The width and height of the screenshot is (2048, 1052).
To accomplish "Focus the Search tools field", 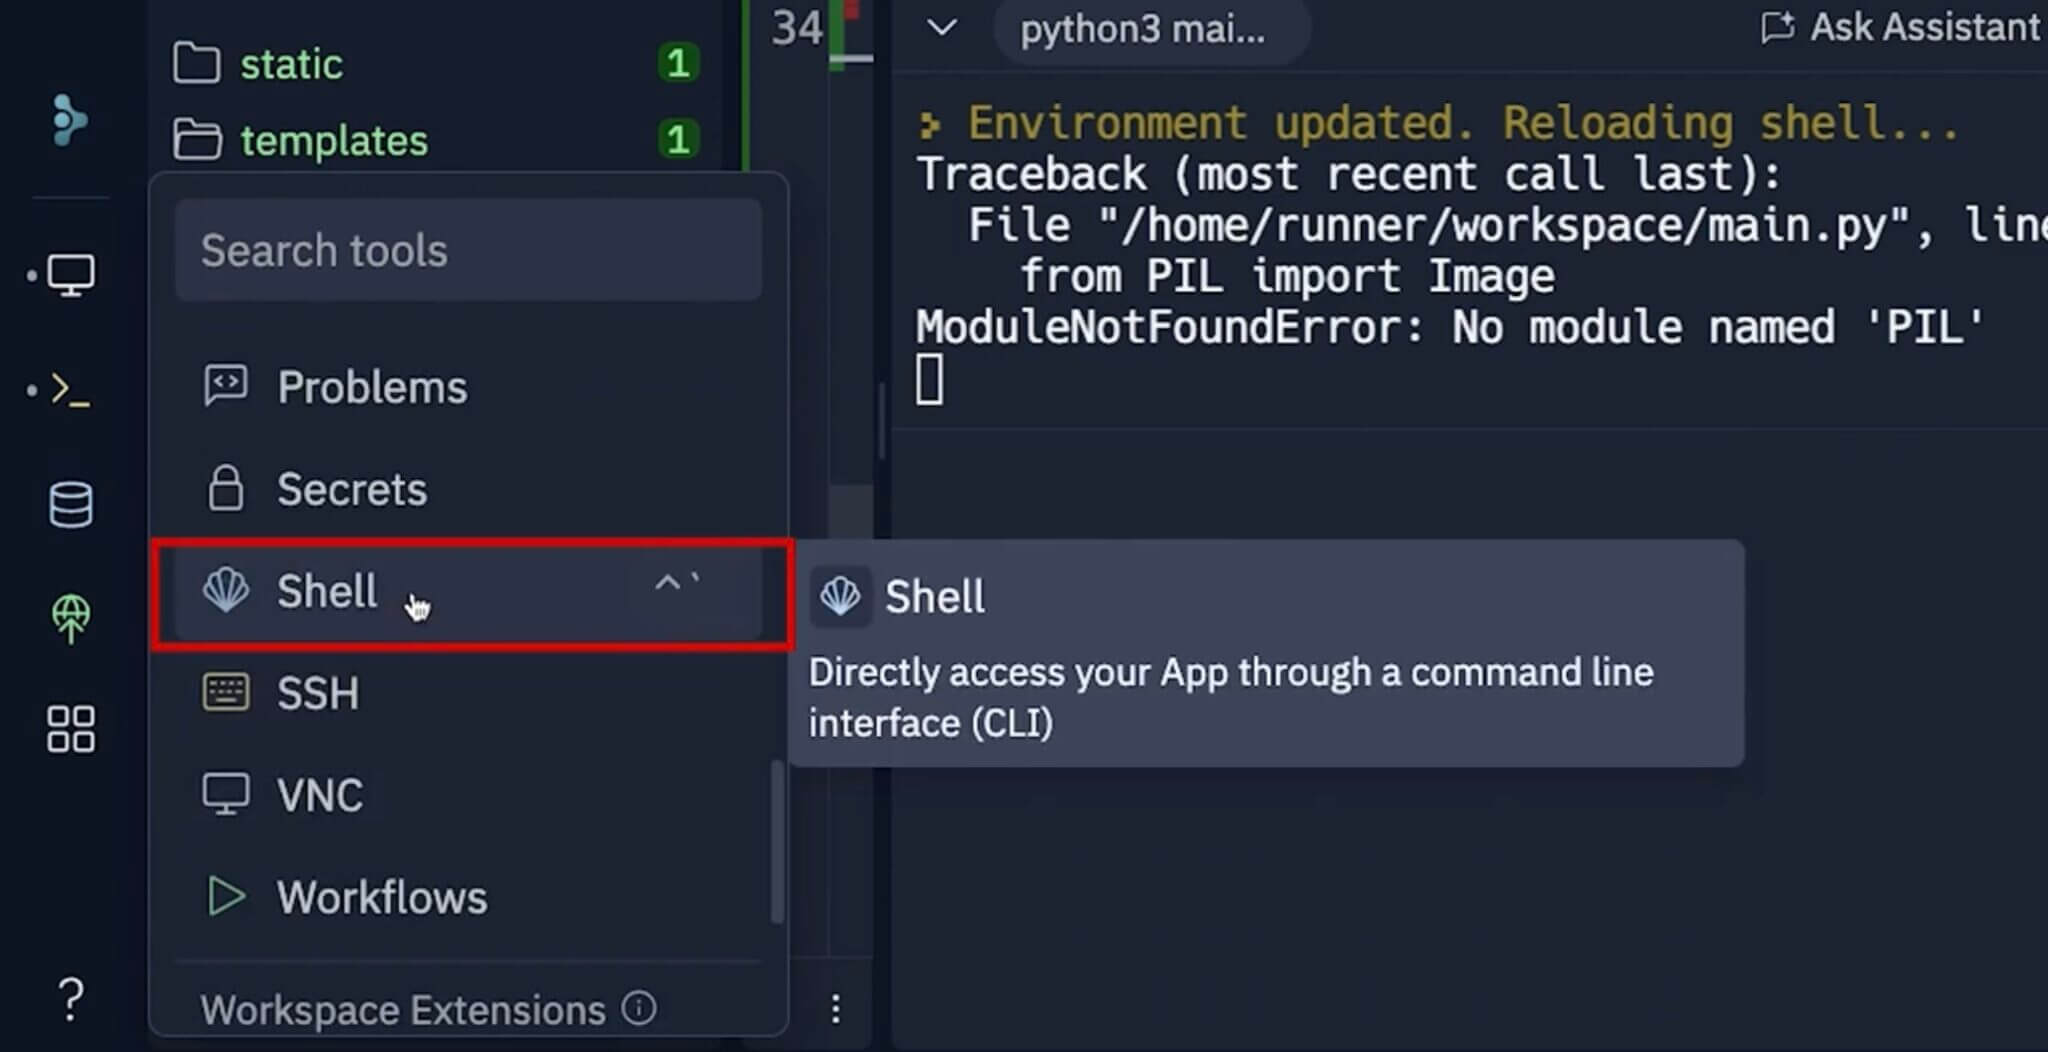I will point(468,250).
